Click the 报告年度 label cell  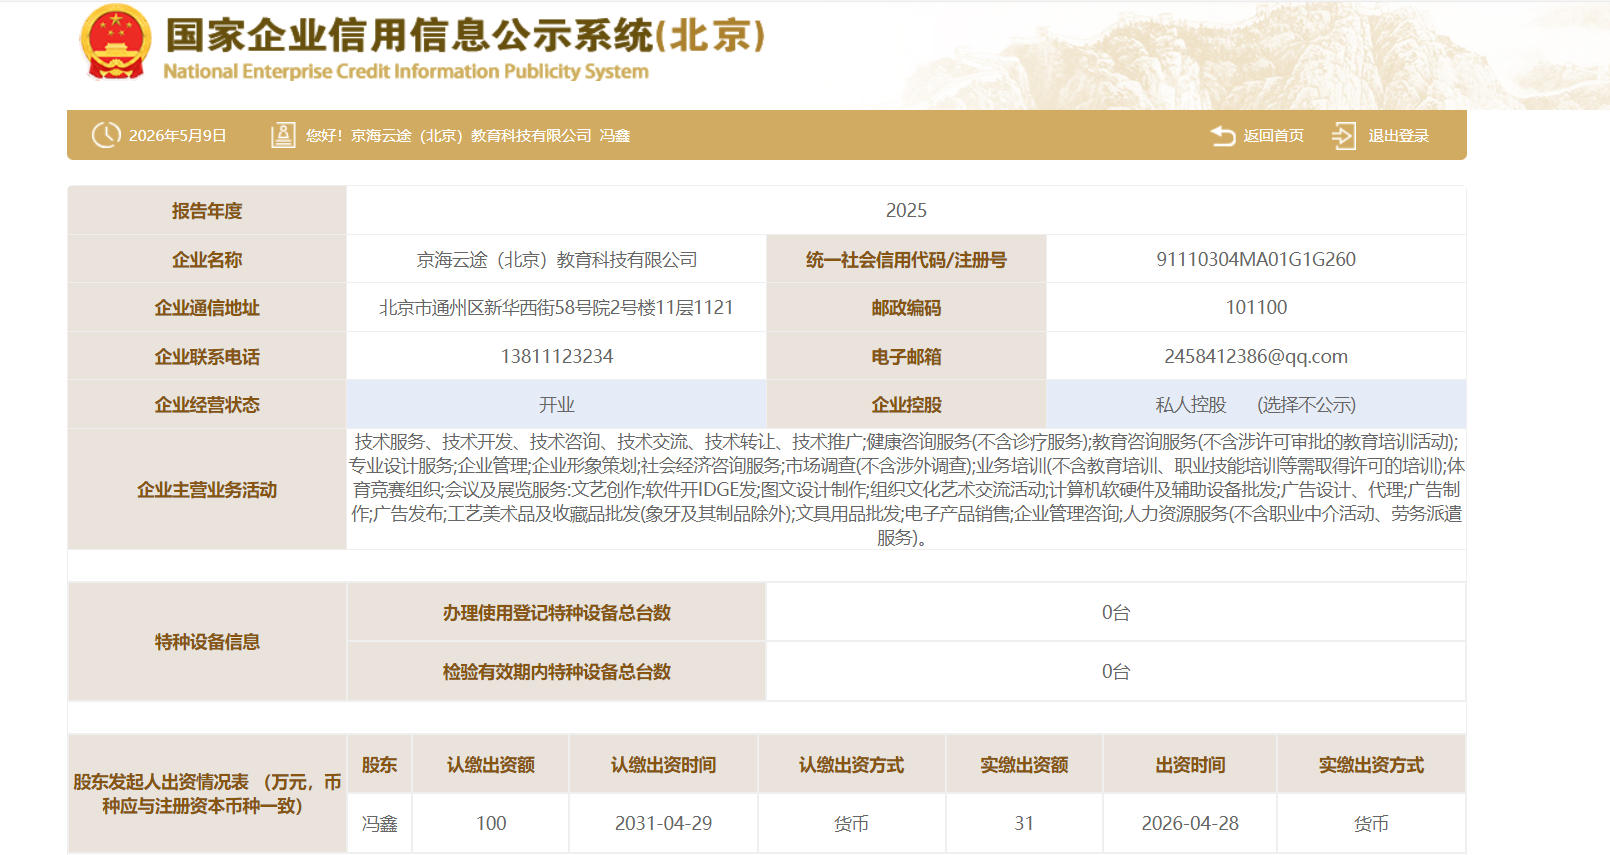[207, 210]
